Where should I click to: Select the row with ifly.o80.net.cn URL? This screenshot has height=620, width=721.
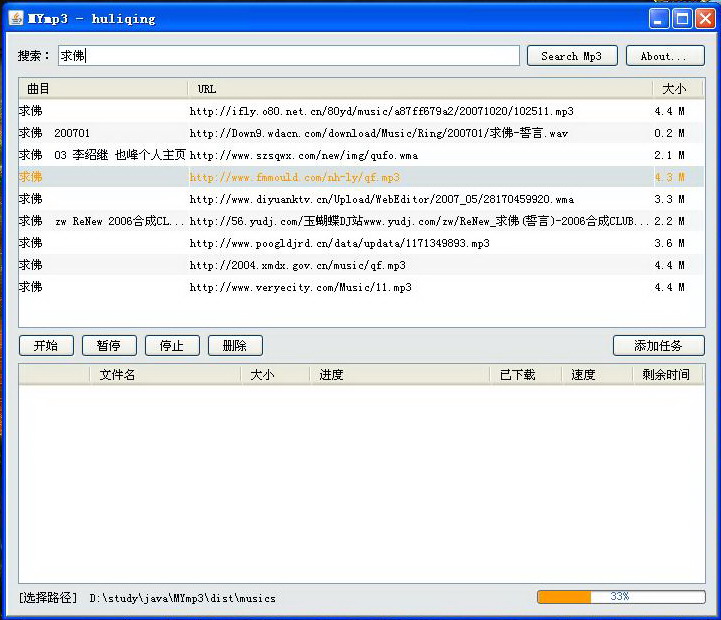coord(361,111)
